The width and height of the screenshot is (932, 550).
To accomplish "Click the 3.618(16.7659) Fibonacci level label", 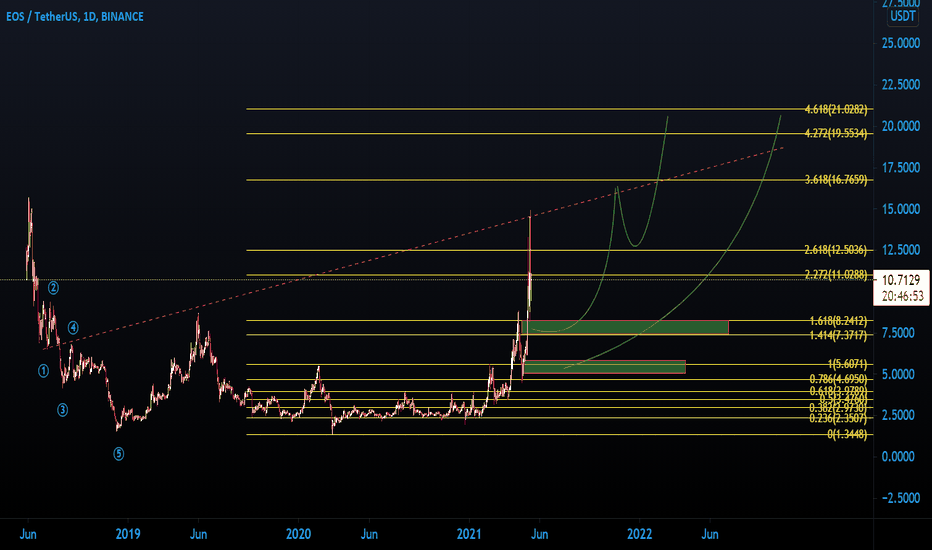I will pyautogui.click(x=836, y=180).
